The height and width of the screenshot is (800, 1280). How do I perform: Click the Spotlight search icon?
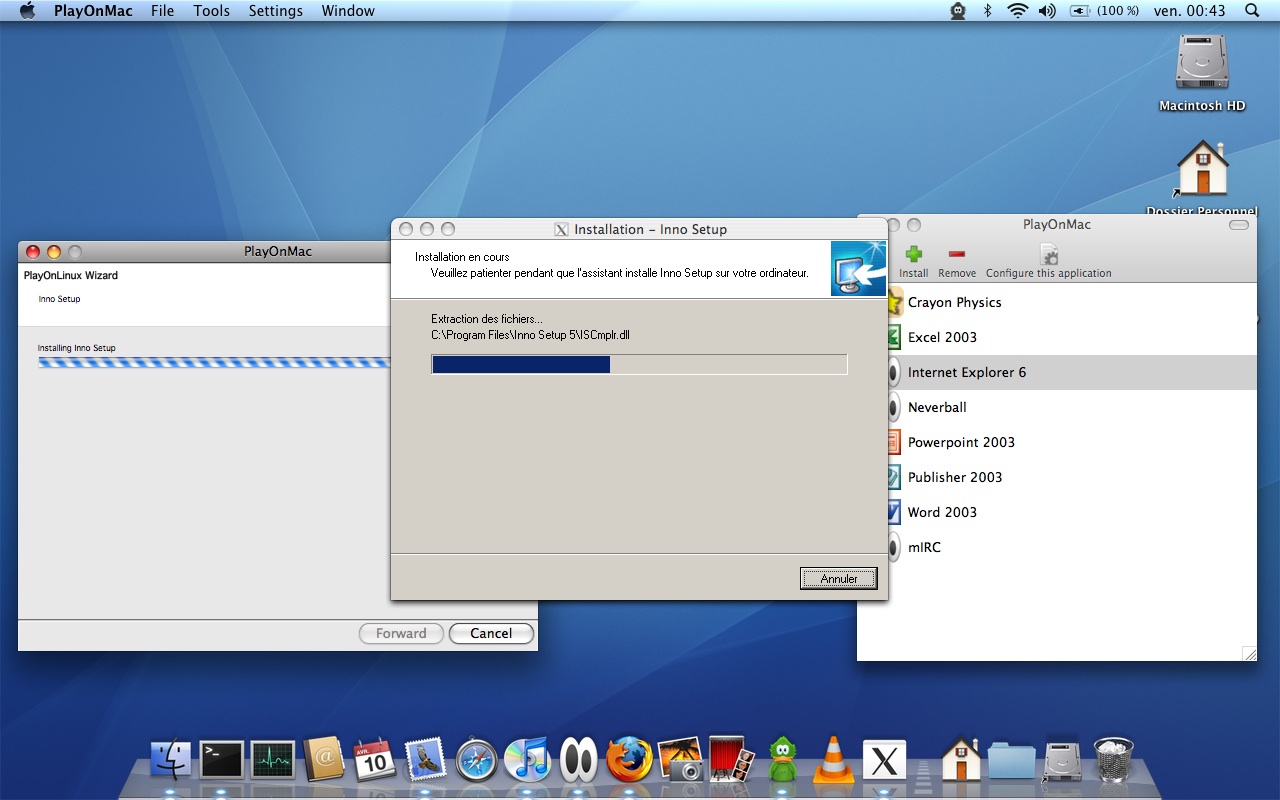[1252, 11]
